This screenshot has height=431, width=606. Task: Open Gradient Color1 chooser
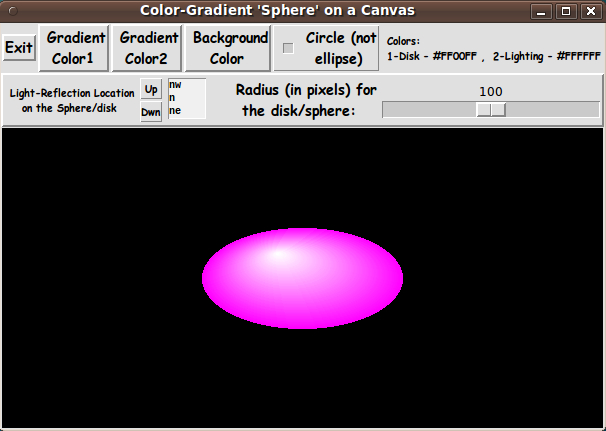pyautogui.click(x=74, y=48)
